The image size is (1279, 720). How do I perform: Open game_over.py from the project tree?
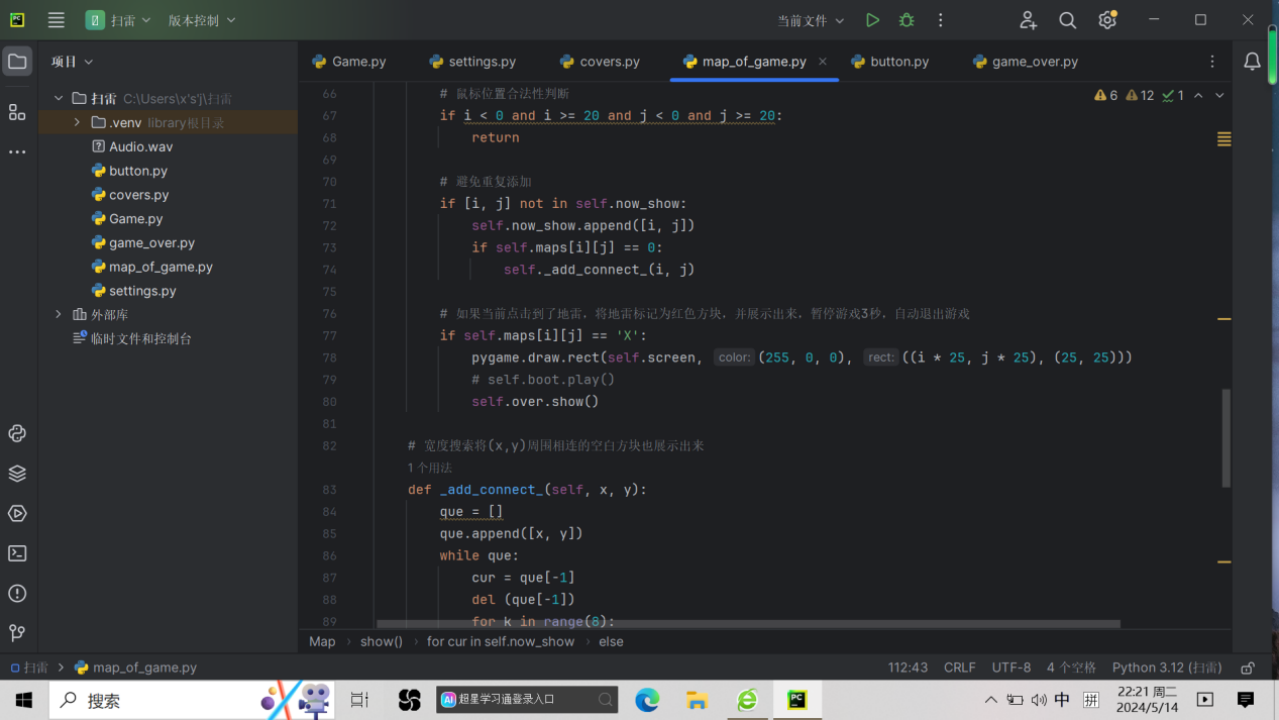pyautogui.click(x=152, y=243)
